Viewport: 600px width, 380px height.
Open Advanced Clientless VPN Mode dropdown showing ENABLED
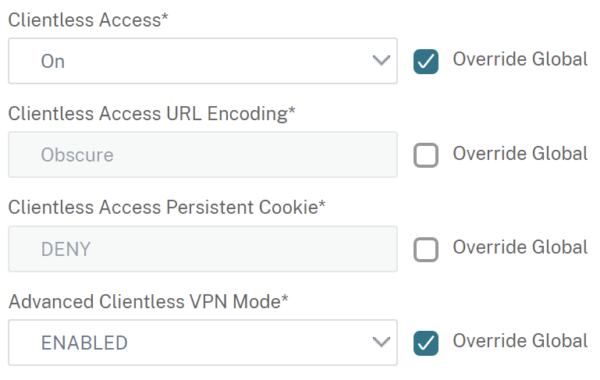click(x=203, y=342)
